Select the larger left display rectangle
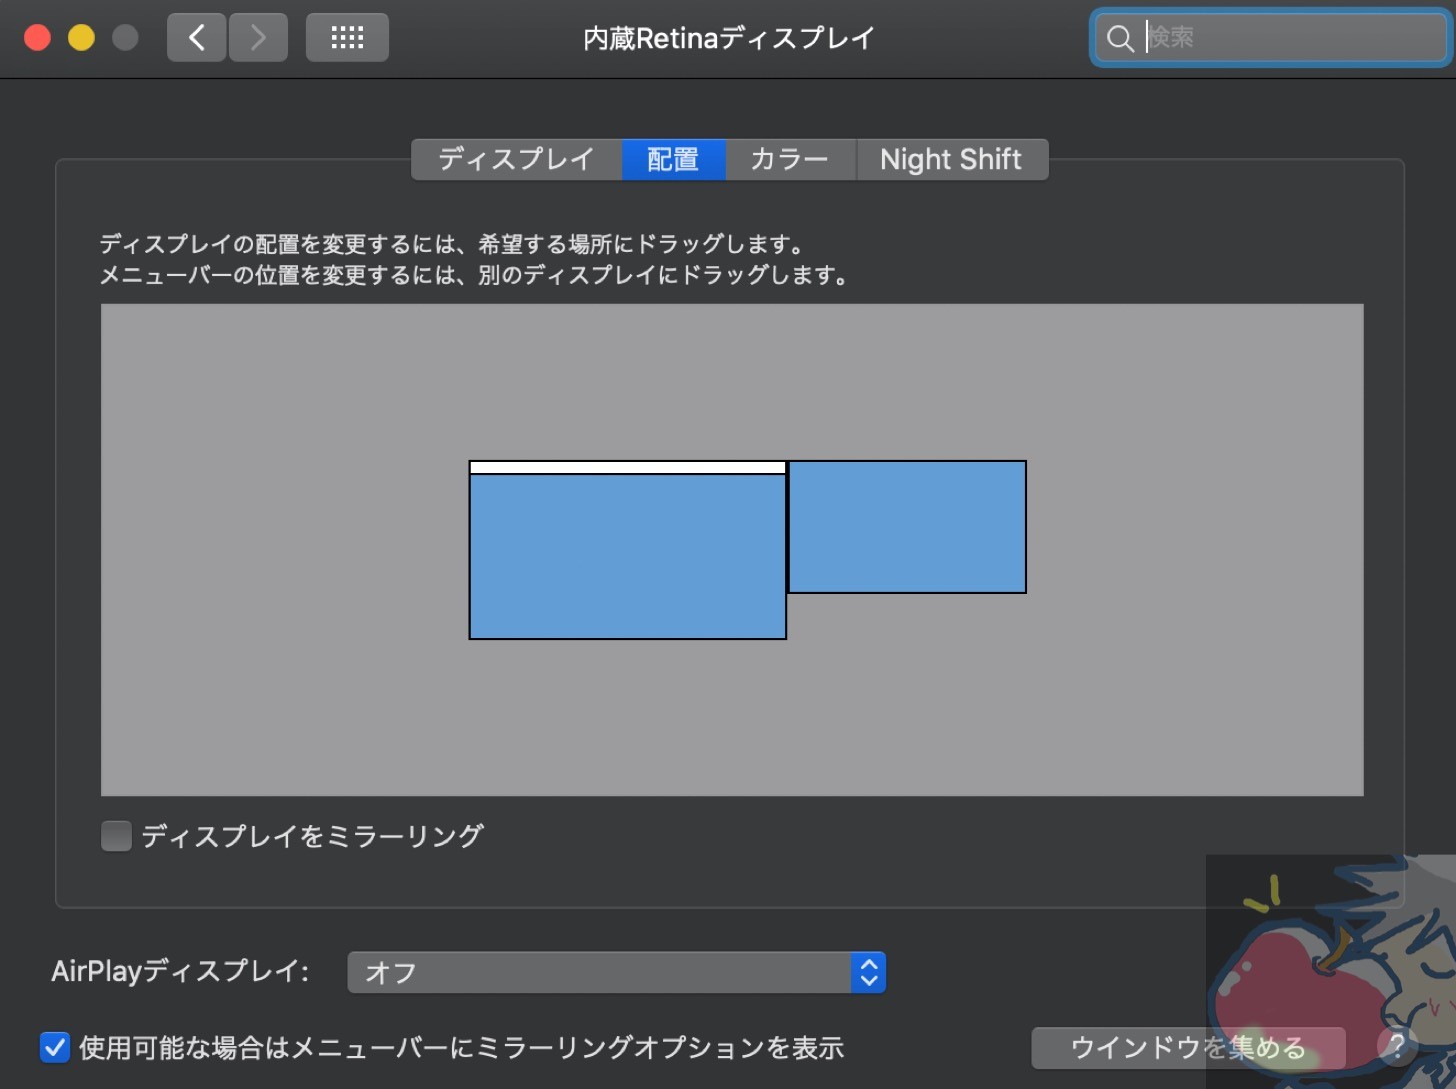Viewport: 1456px width, 1089px height. 627,556
